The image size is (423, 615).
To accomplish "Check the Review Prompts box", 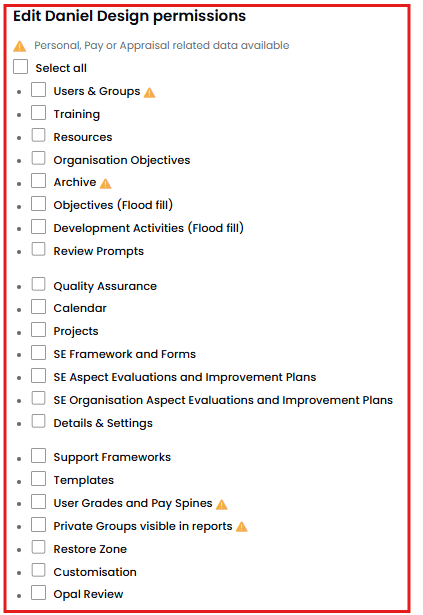I will pyautogui.click(x=38, y=249).
